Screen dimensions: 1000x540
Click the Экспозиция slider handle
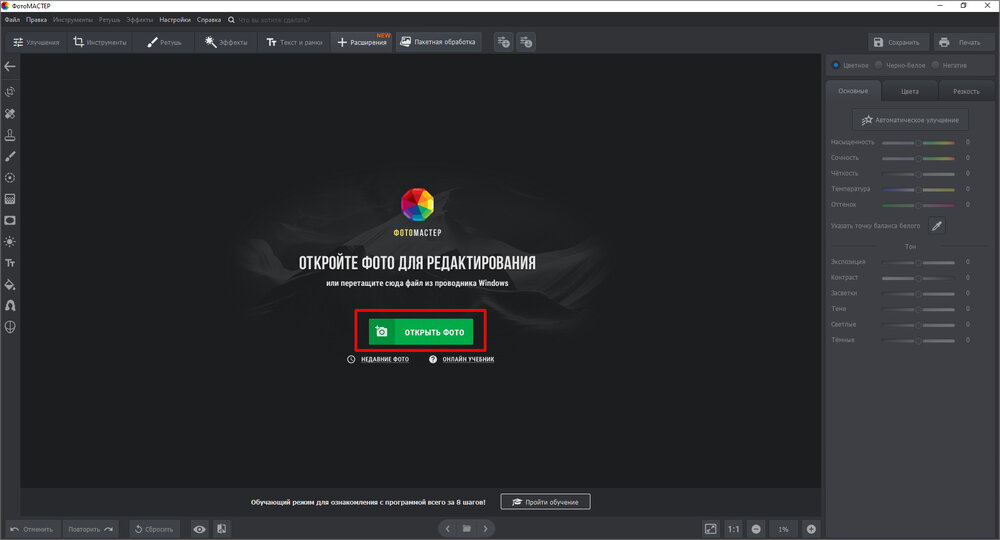coord(918,263)
